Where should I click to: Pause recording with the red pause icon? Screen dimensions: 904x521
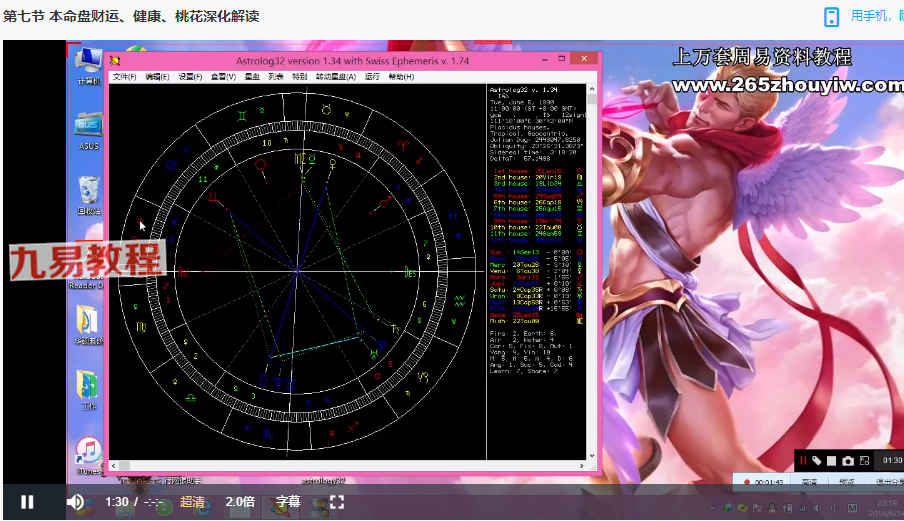803,460
